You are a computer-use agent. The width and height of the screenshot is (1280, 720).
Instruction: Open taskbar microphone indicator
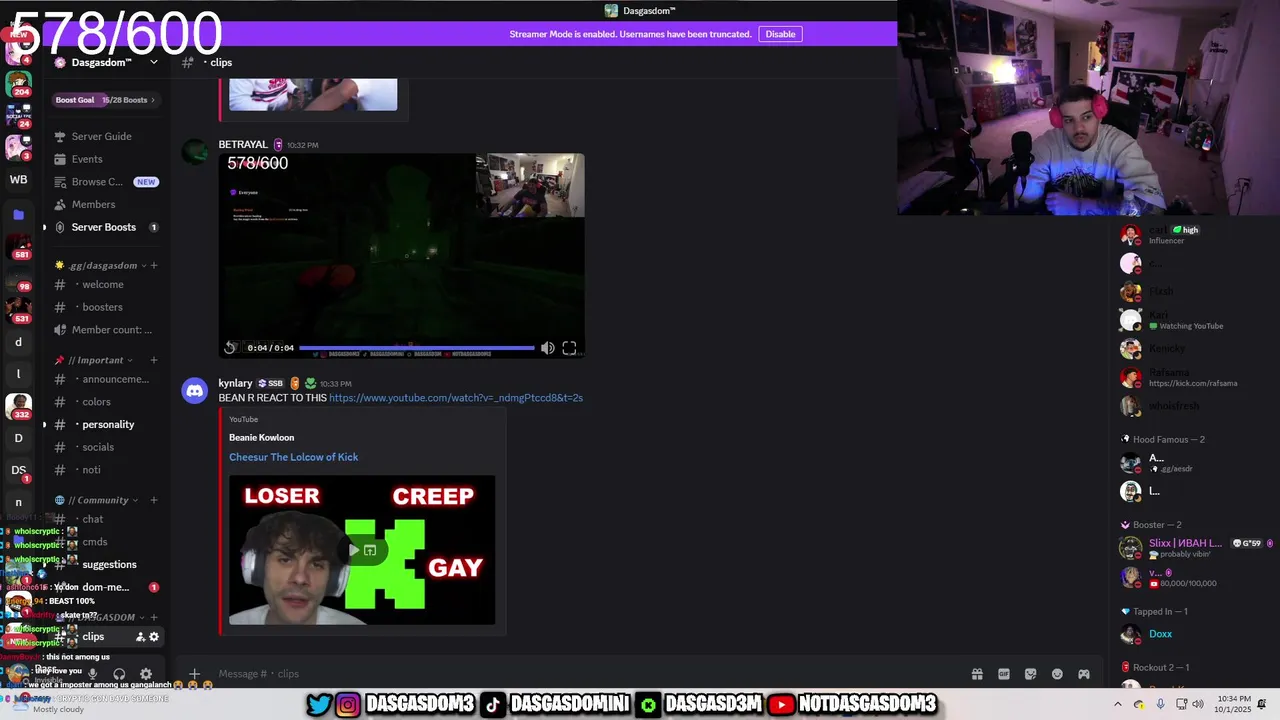tap(1160, 704)
